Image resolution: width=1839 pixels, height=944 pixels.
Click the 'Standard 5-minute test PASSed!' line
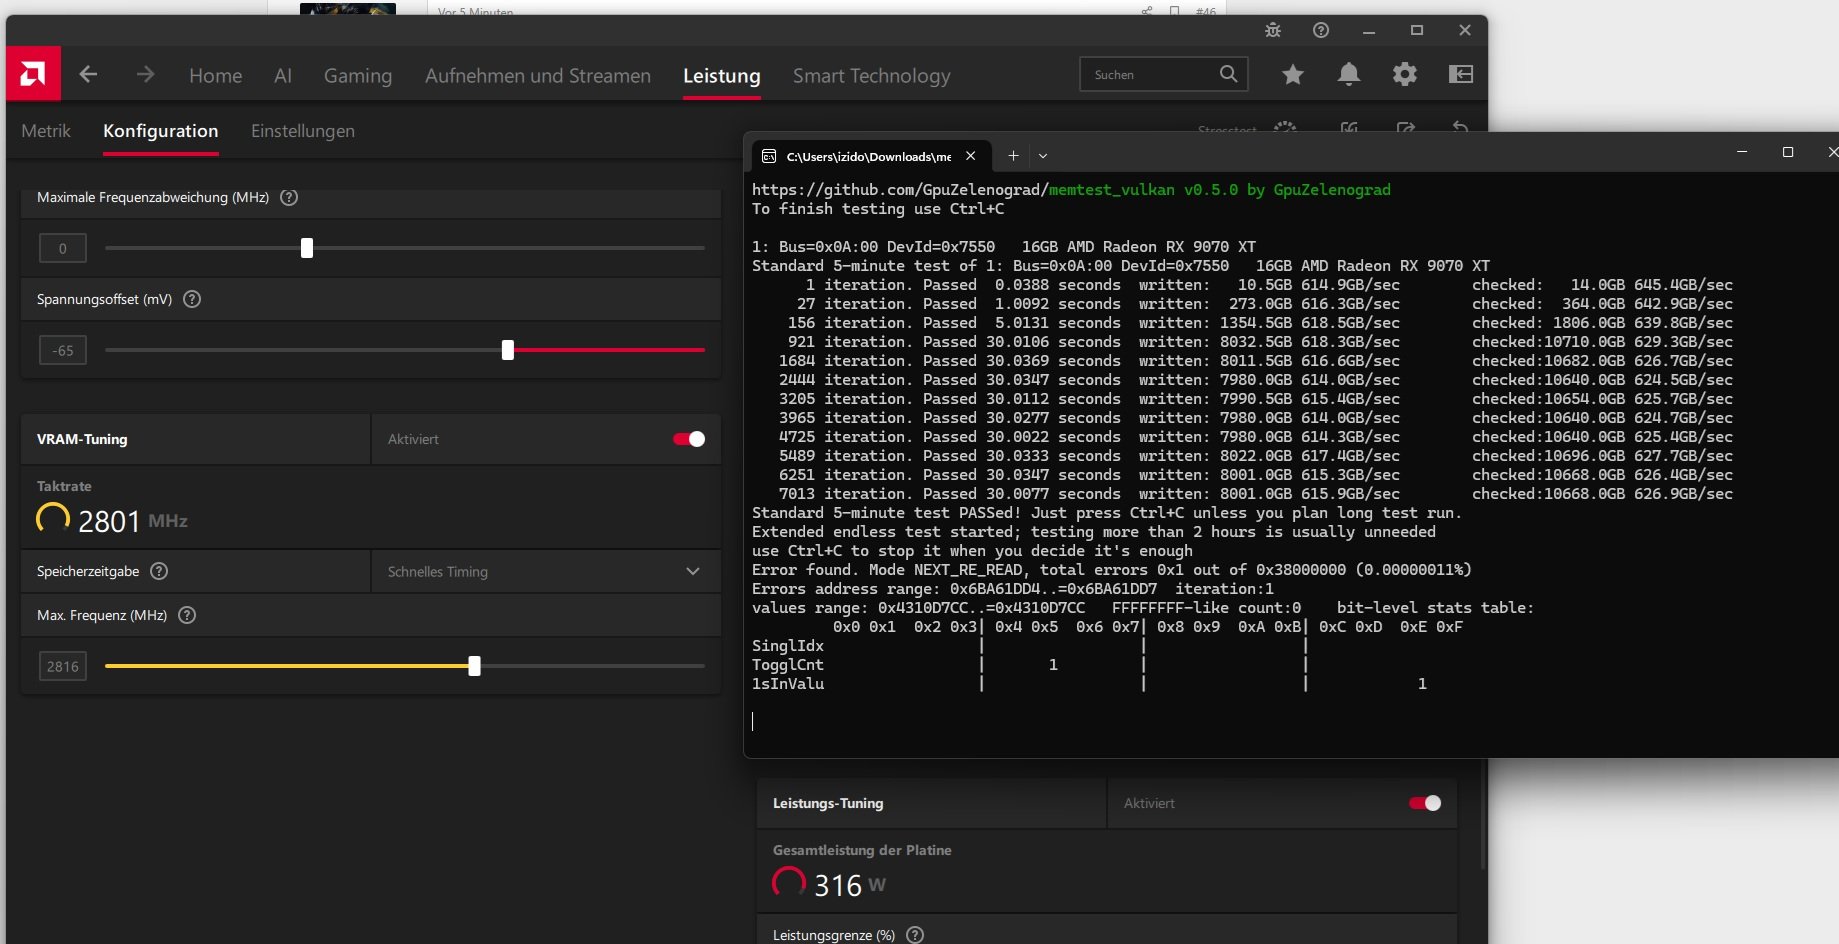(x=1107, y=513)
